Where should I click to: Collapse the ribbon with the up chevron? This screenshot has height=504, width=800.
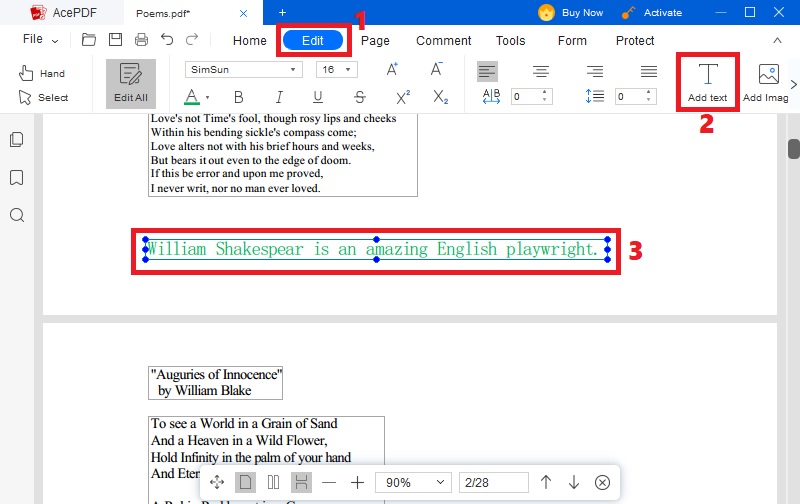(x=777, y=40)
